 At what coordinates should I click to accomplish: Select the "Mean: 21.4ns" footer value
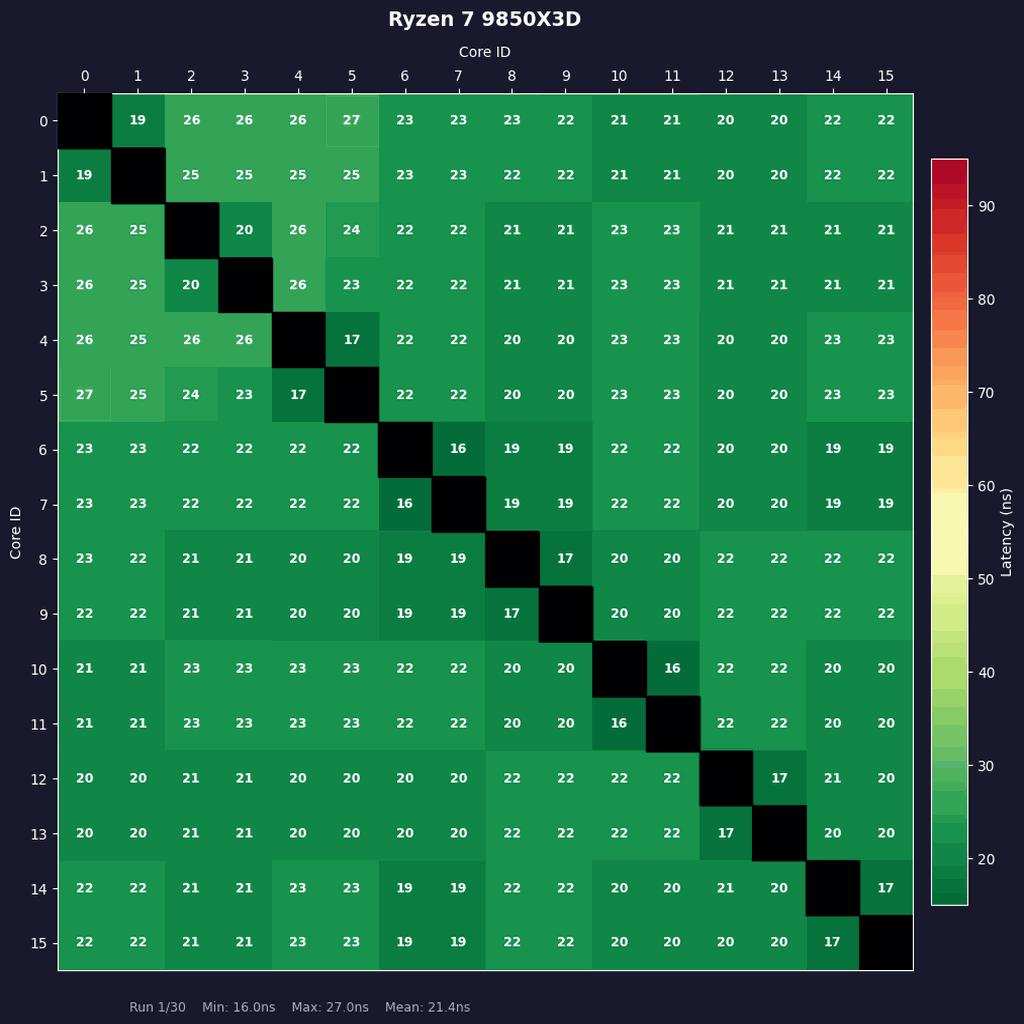427,1007
